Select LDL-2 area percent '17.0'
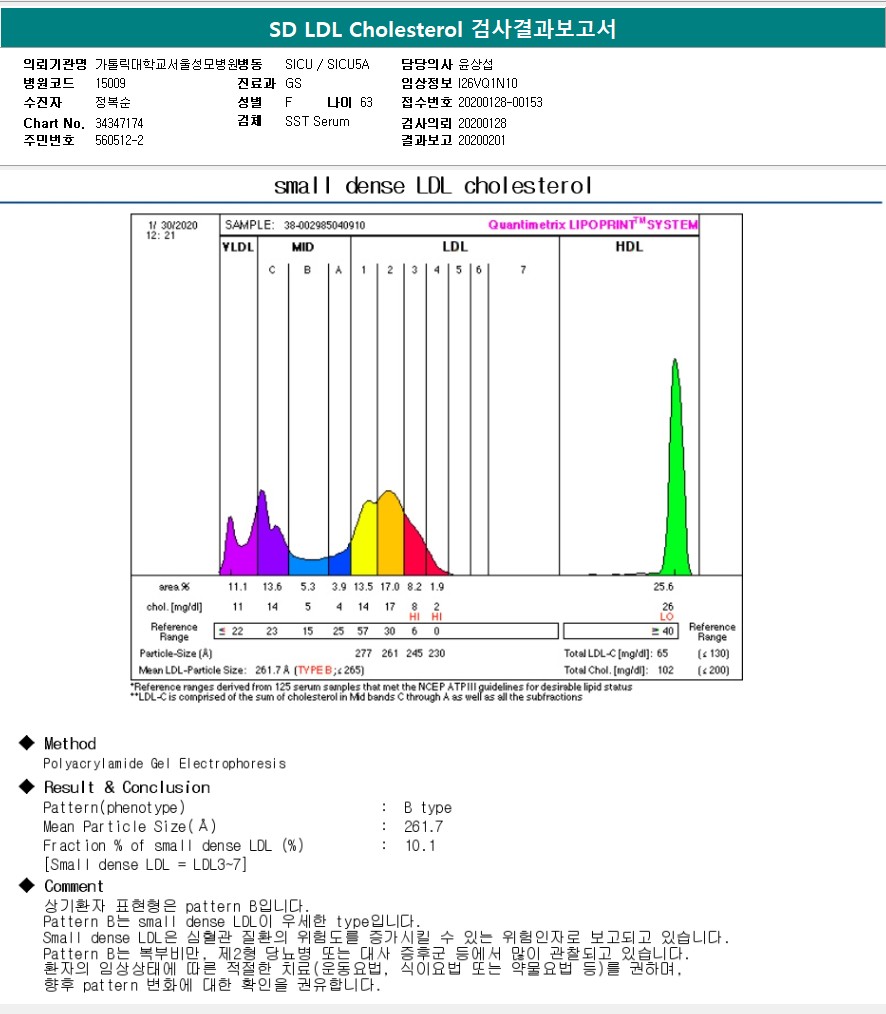 pyautogui.click(x=389, y=587)
